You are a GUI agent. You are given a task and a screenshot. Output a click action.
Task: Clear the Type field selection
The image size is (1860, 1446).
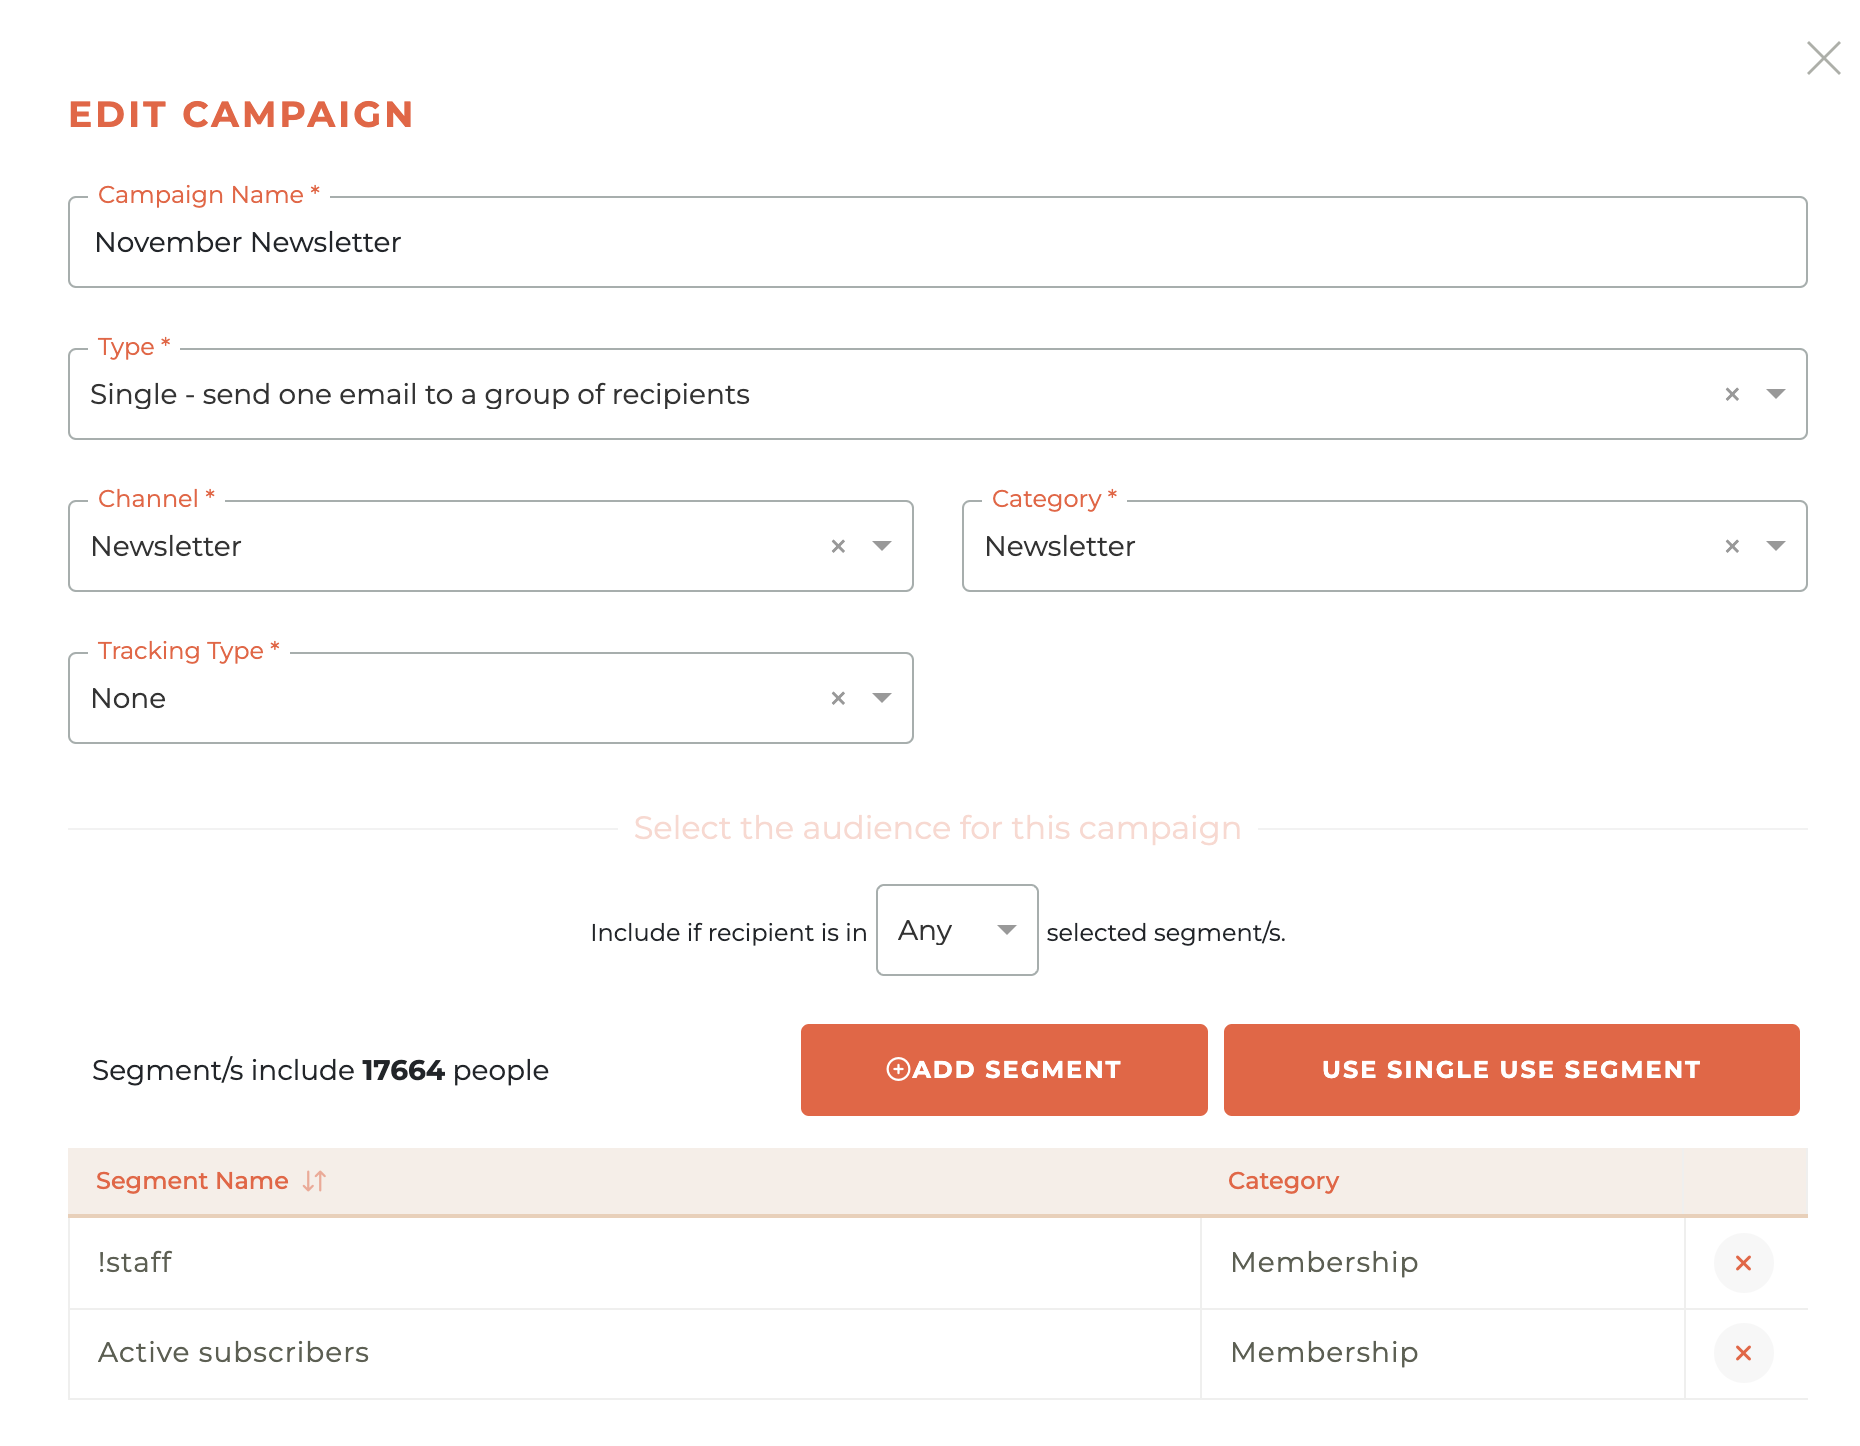point(1732,395)
